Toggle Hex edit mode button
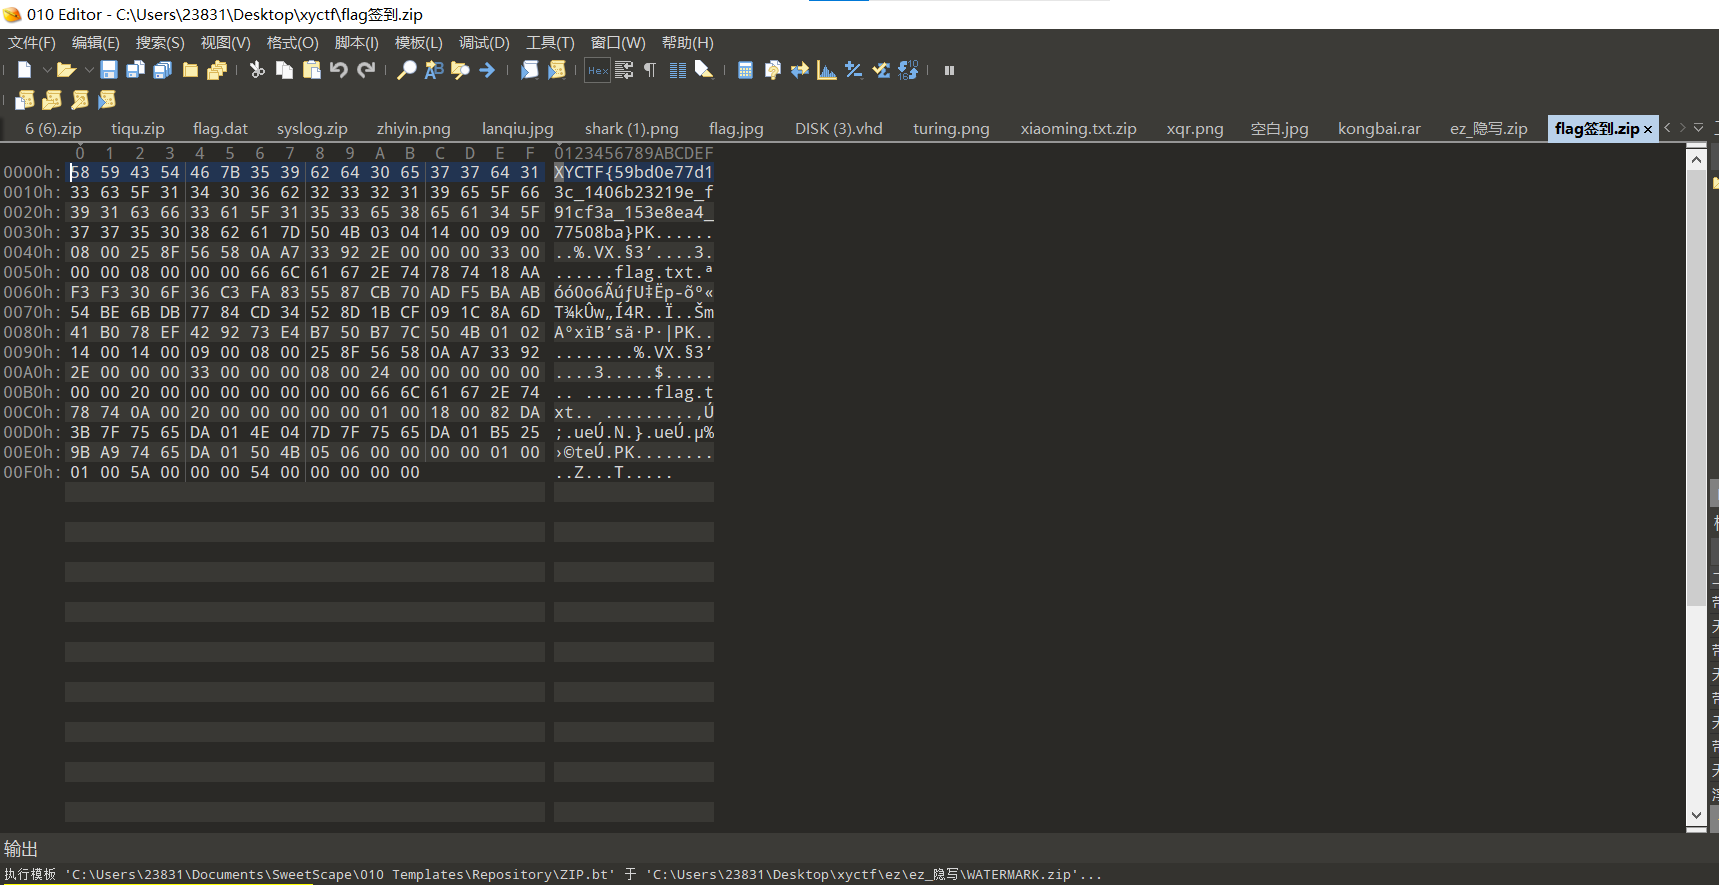 pos(598,70)
